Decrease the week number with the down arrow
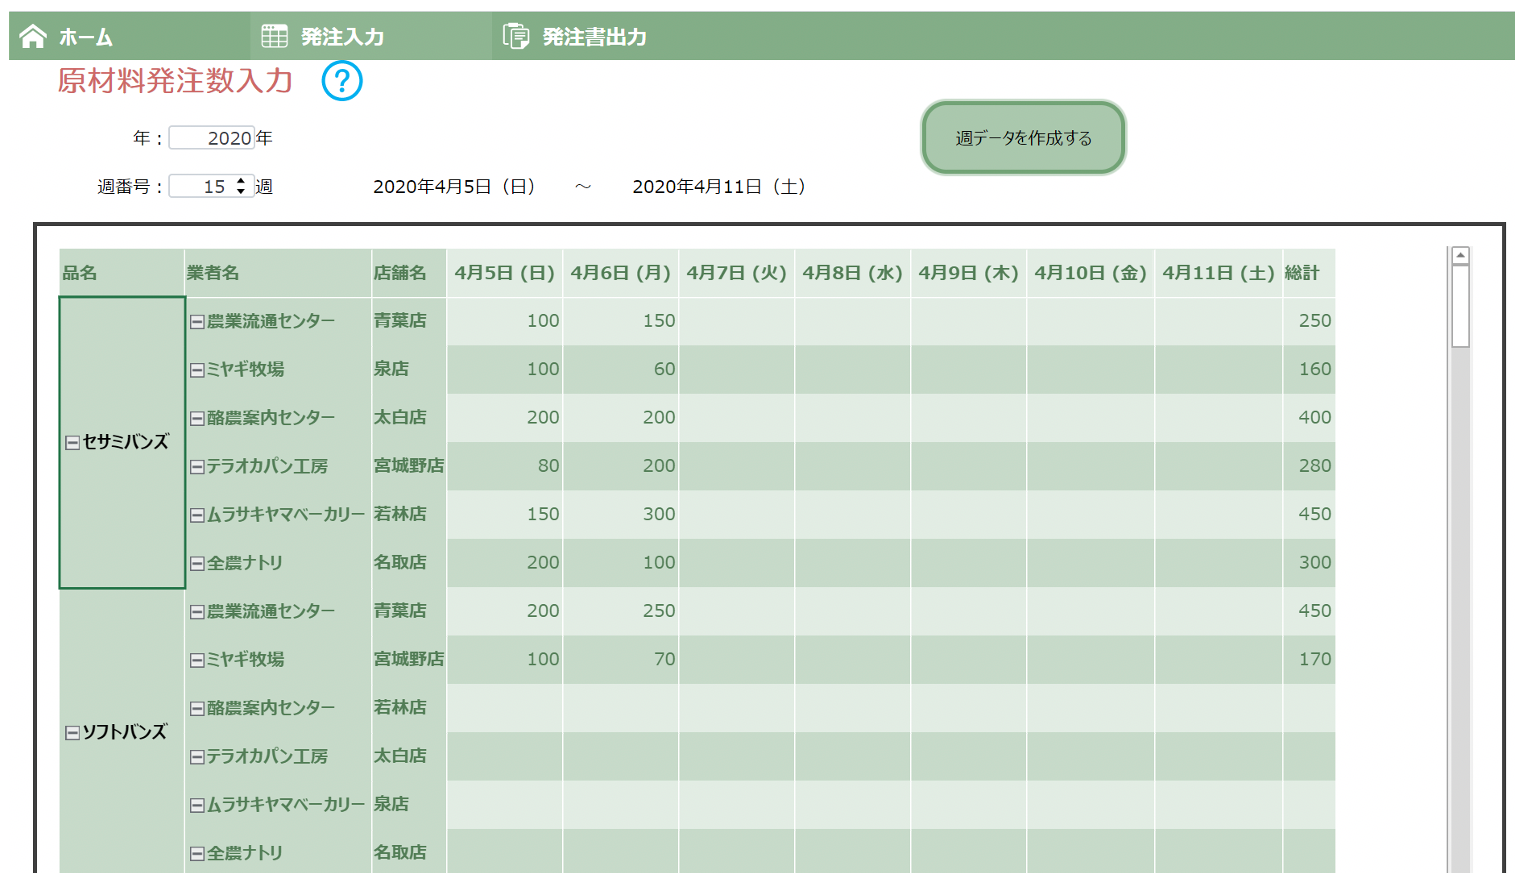This screenshot has width=1524, height=881. pos(241,191)
